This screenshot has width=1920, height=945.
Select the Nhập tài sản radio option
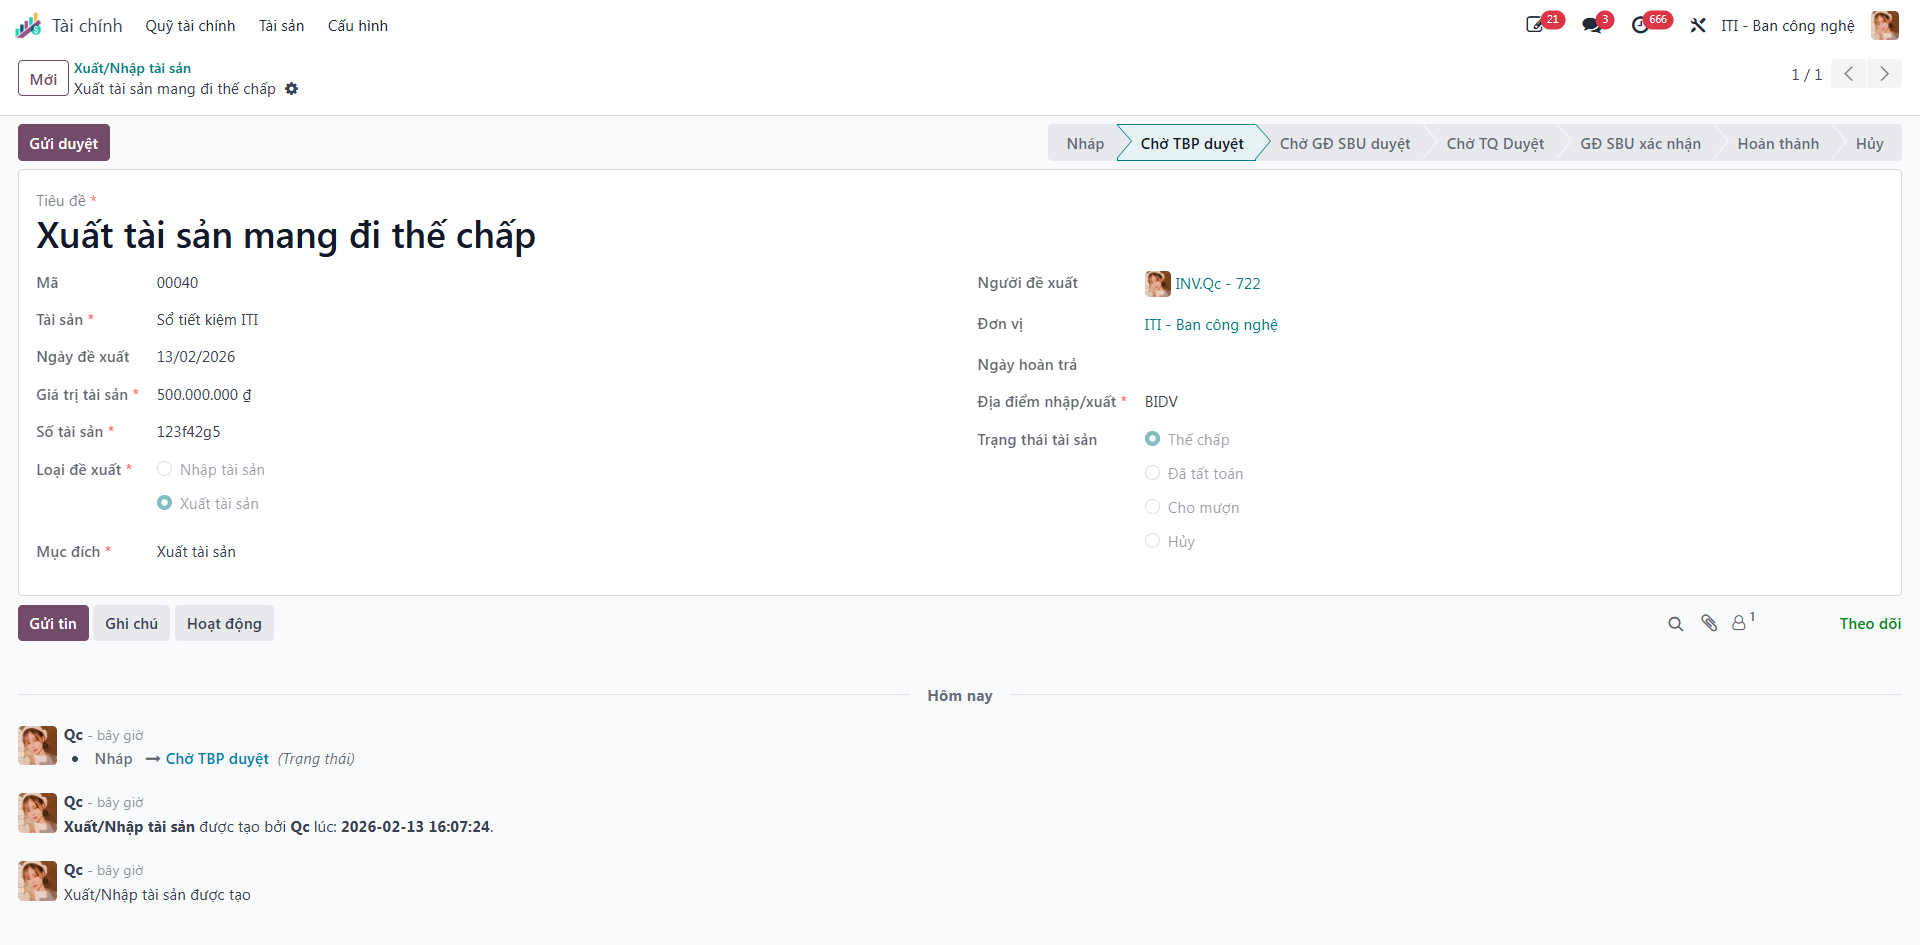[165, 469]
